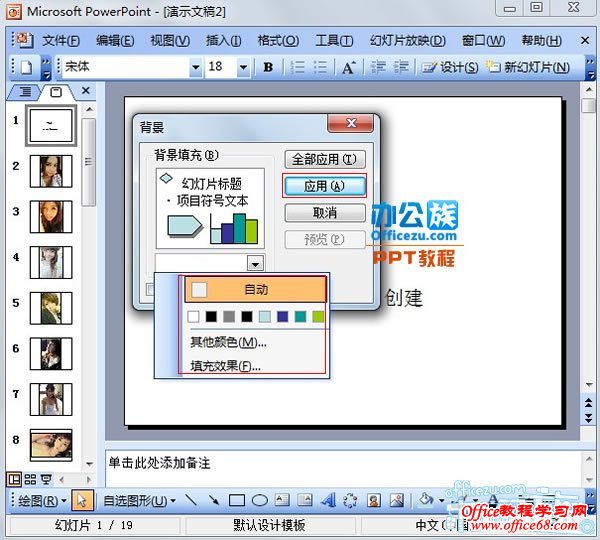Open the font size dropdown arrow

click(x=245, y=68)
